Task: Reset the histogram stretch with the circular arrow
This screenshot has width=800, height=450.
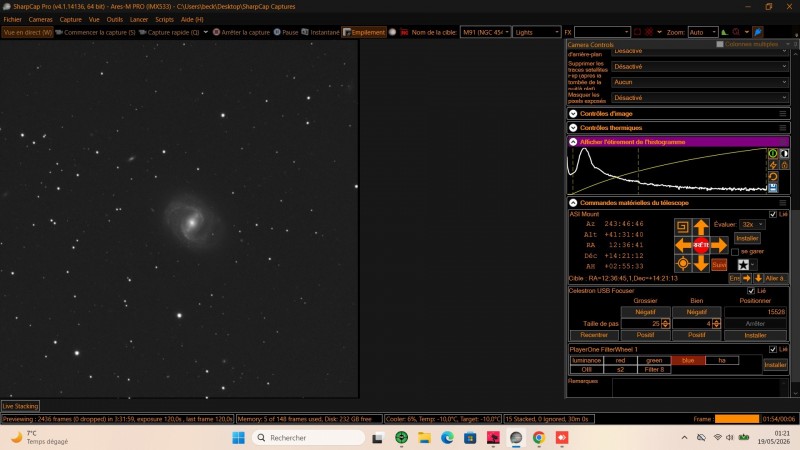Action: click(773, 177)
